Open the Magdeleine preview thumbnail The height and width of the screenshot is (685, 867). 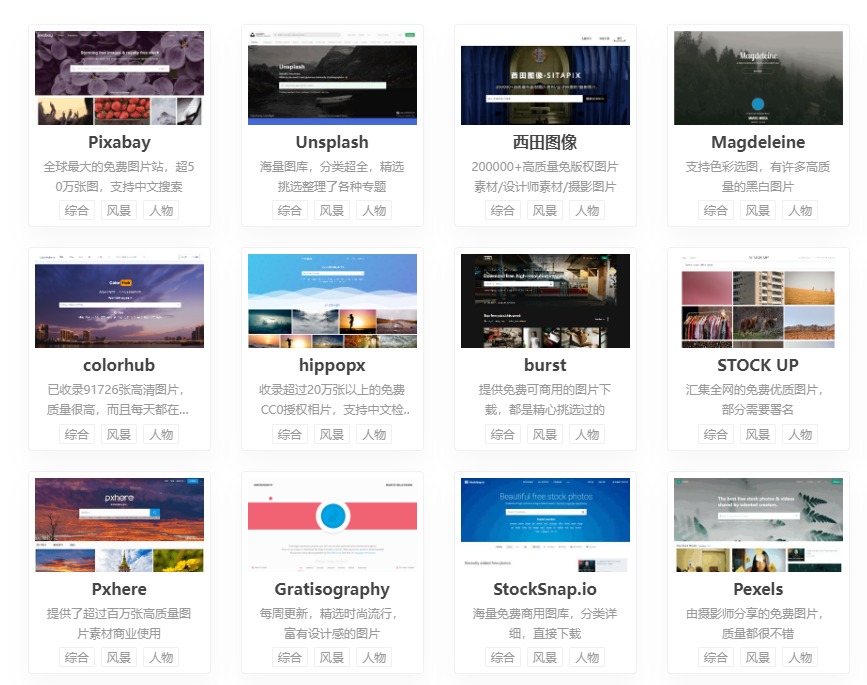click(x=758, y=78)
